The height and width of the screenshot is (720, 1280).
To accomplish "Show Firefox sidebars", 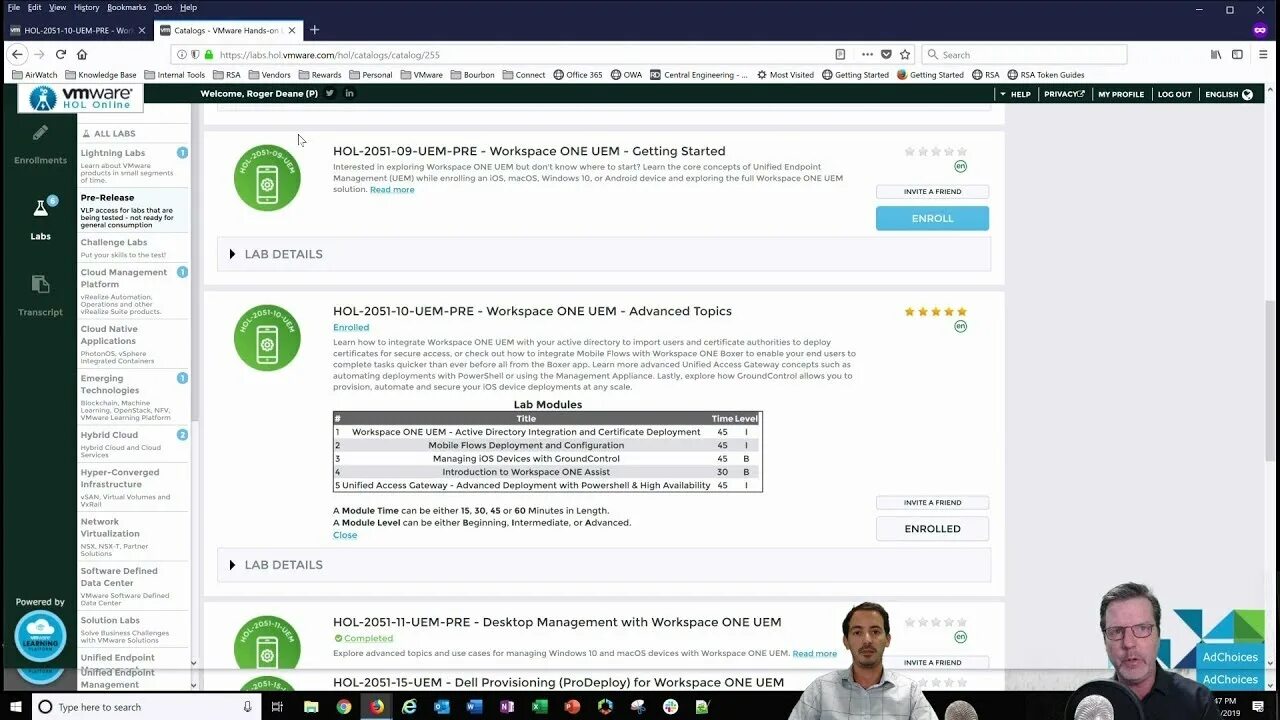I will coord(1238,55).
